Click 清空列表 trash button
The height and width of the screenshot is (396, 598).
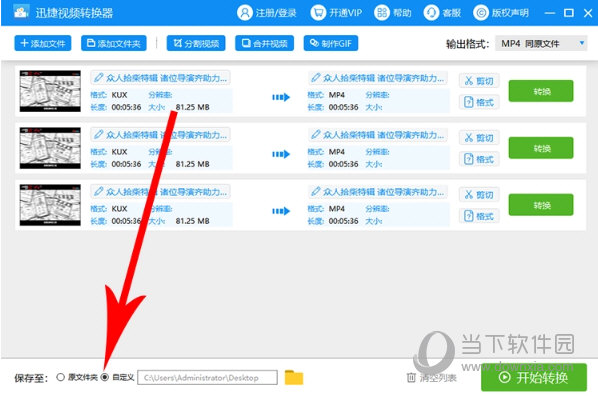point(431,378)
